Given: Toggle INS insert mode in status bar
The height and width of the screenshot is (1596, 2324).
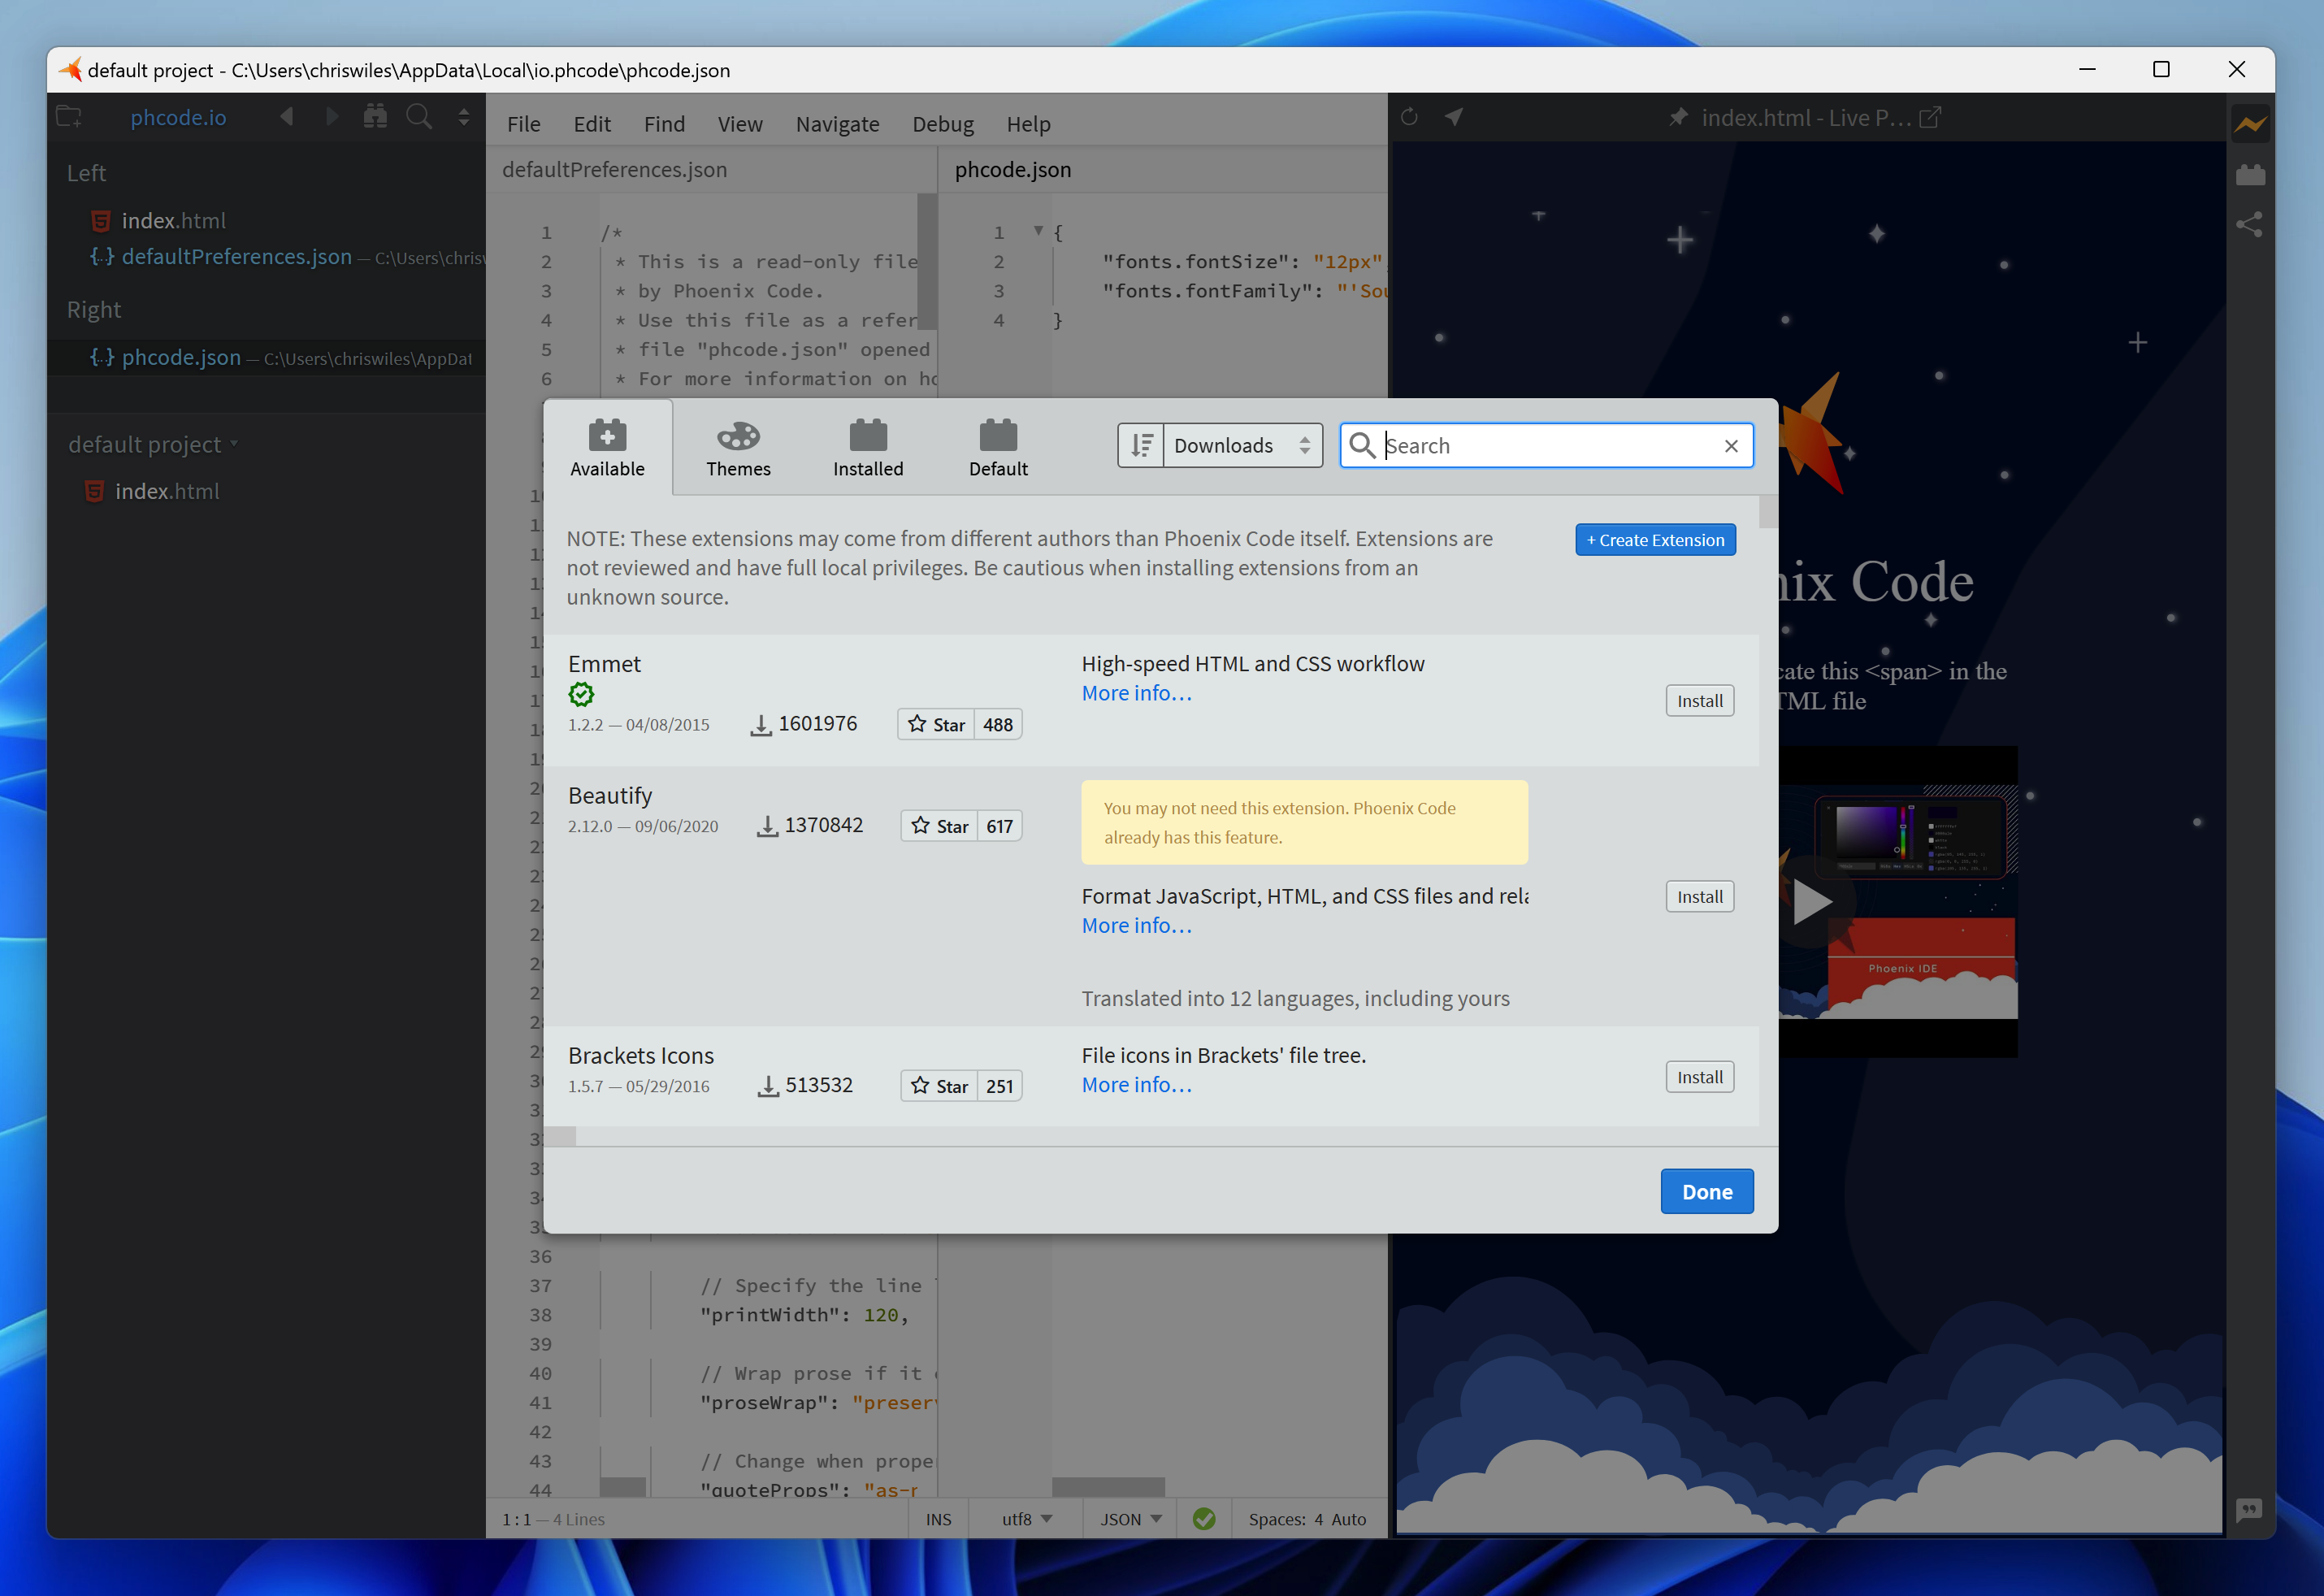Looking at the screenshot, I should 938,1519.
